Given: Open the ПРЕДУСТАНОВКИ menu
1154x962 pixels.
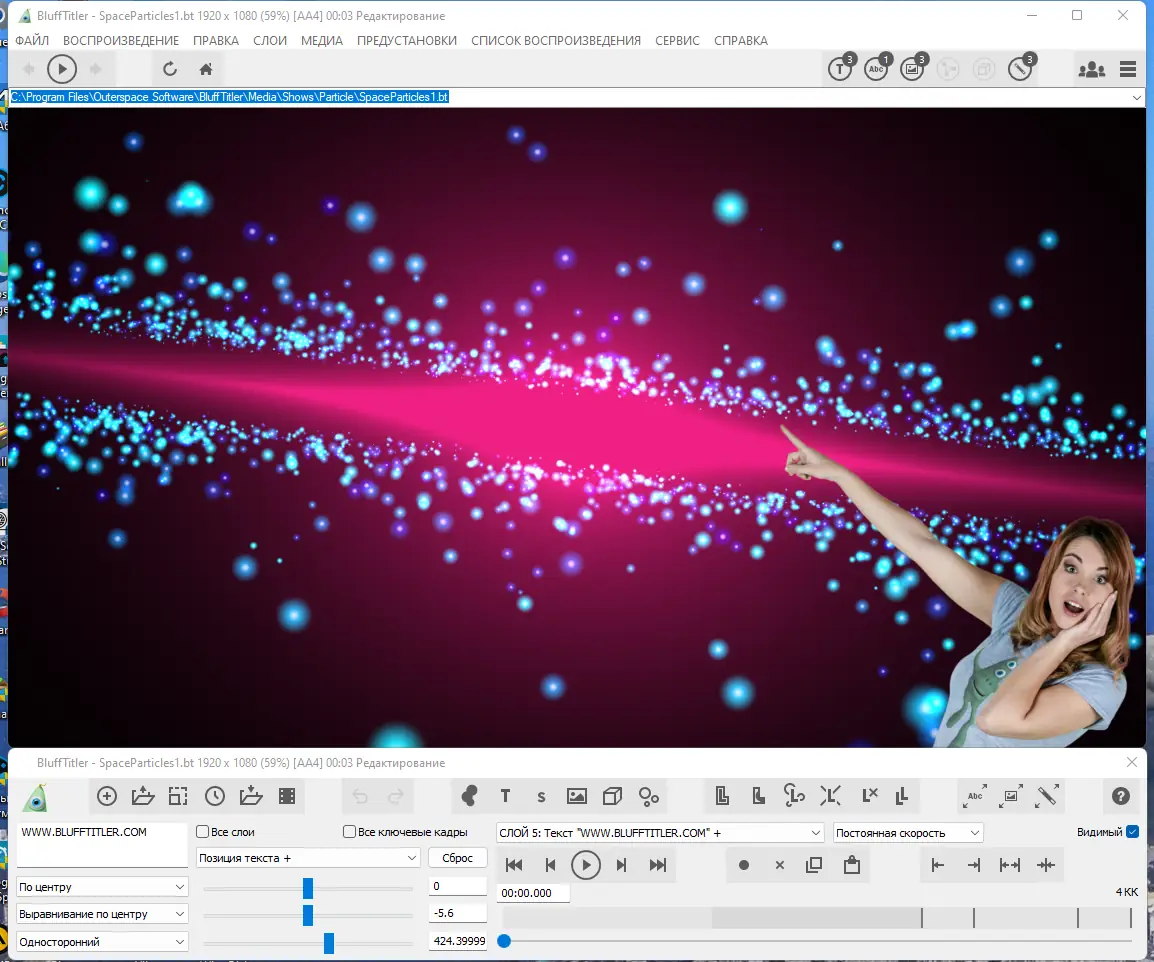Looking at the screenshot, I should point(406,40).
